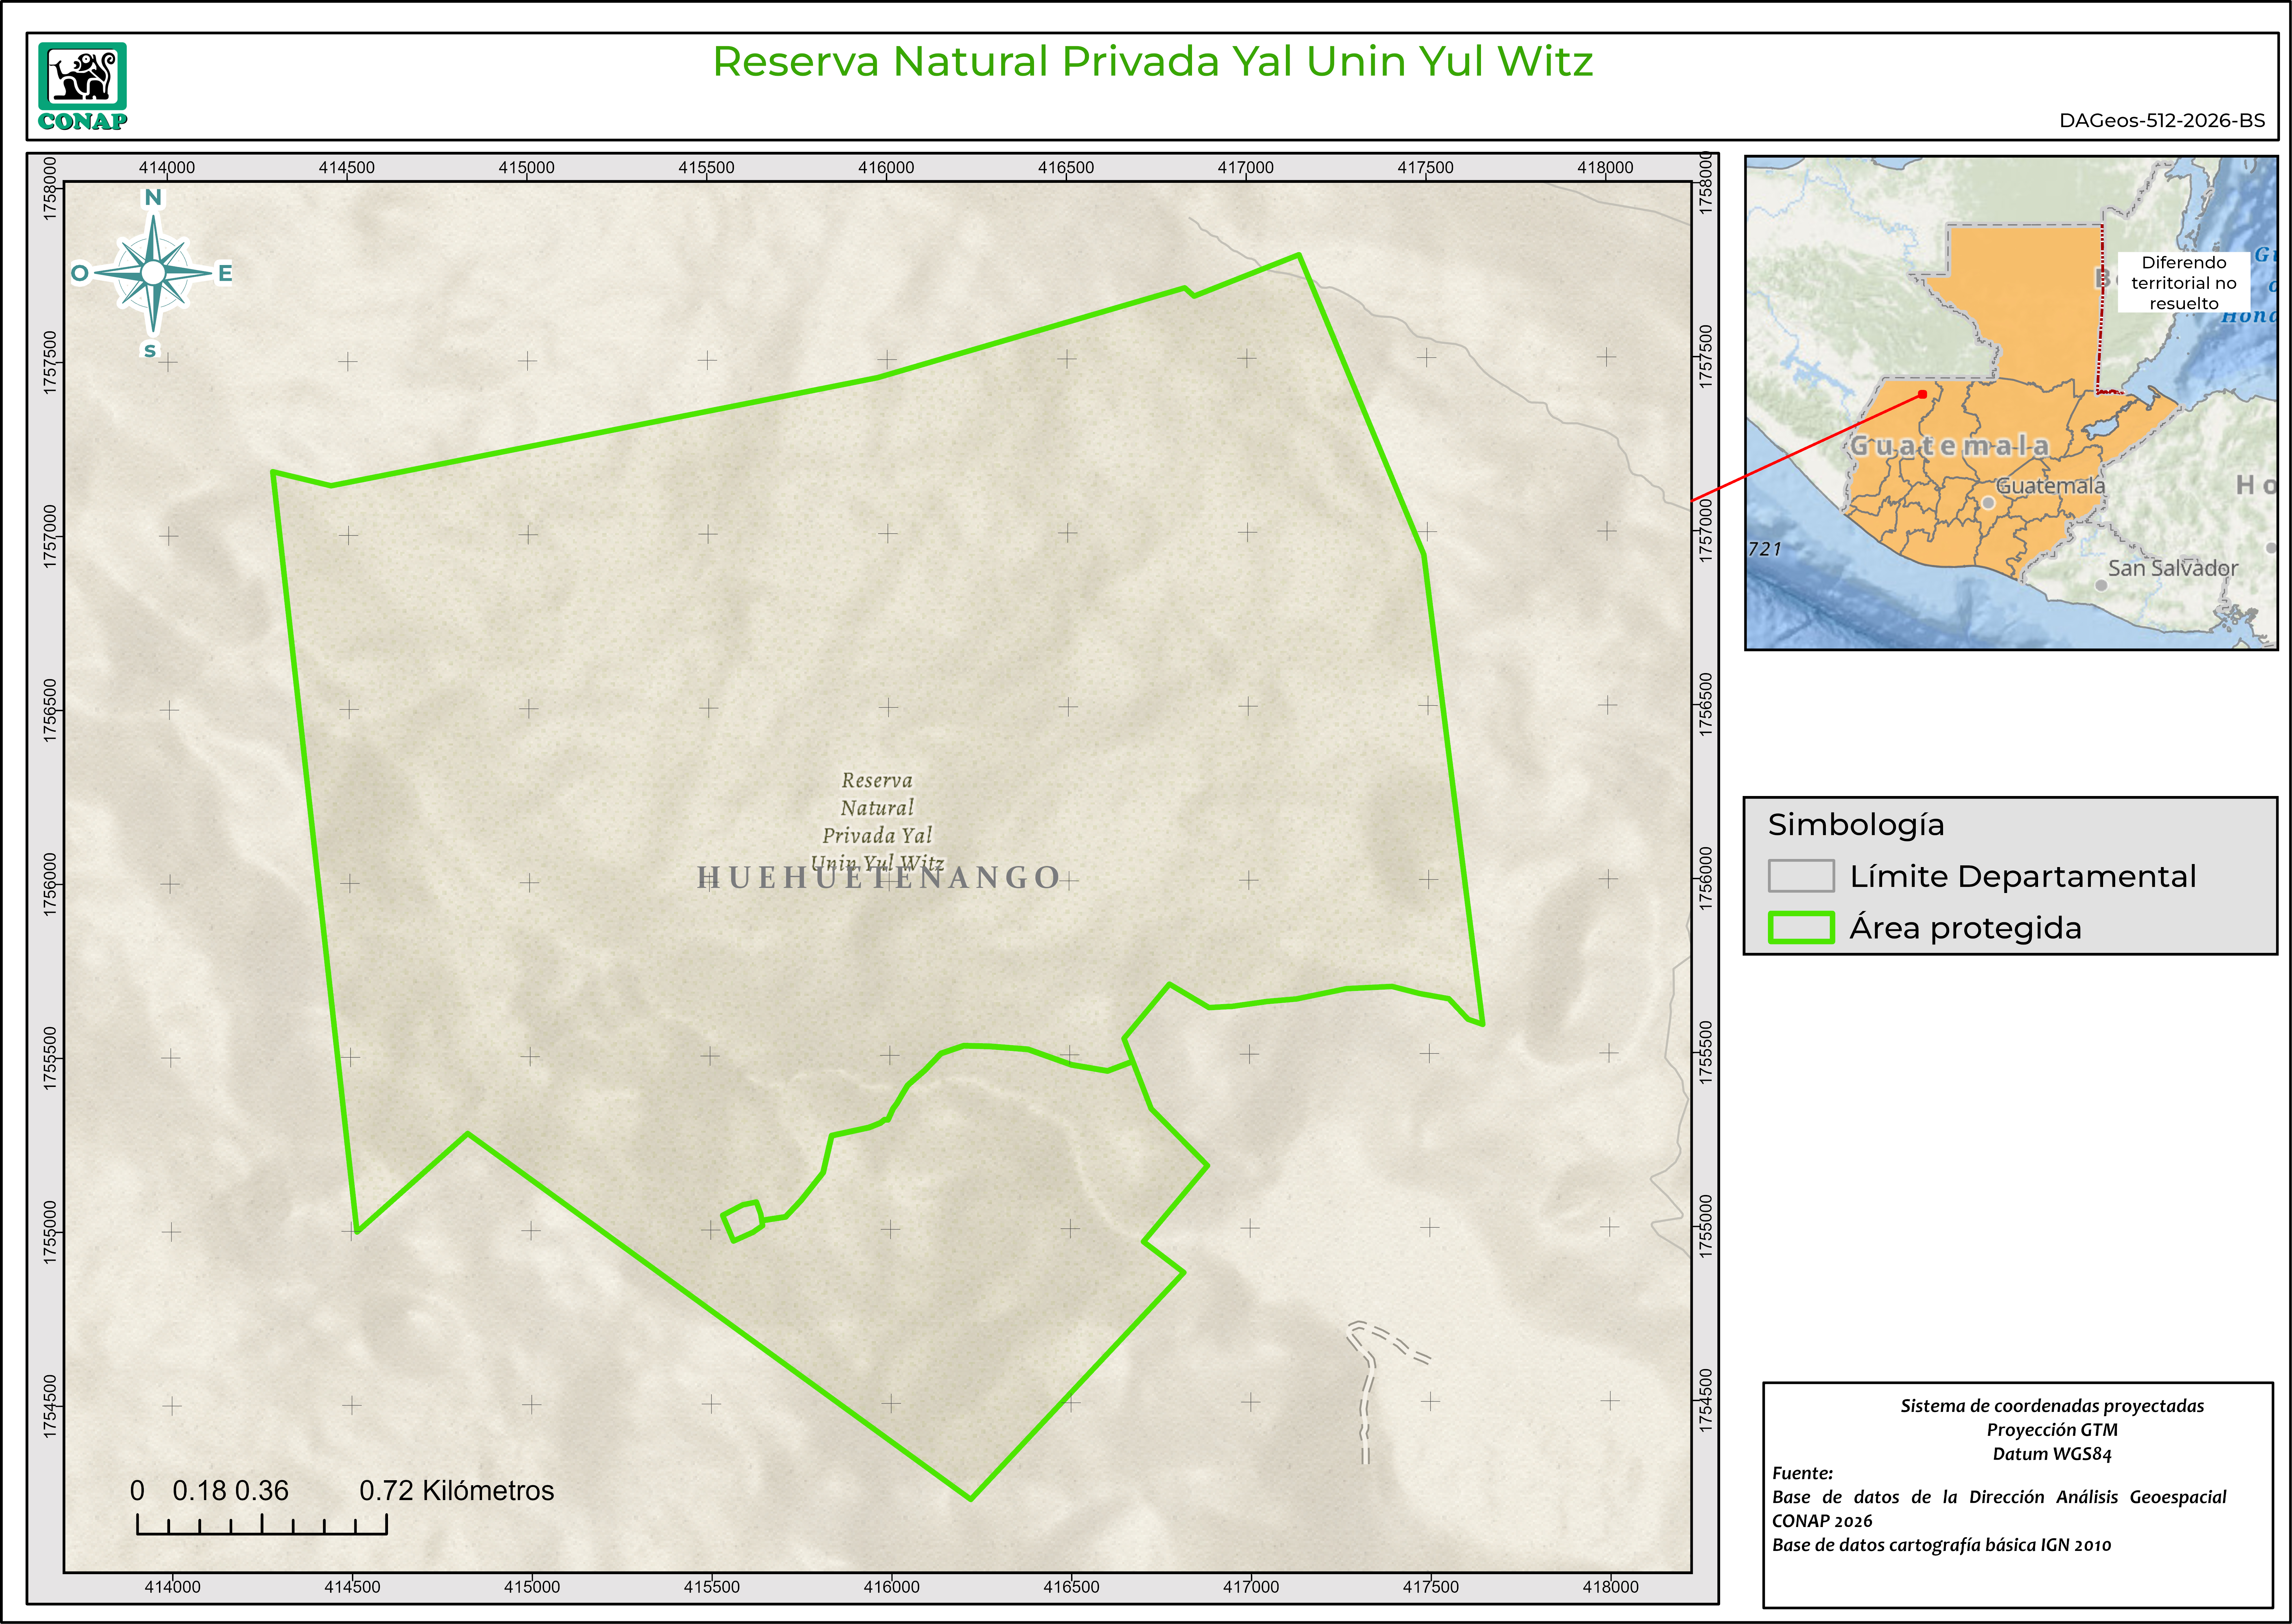Click the CONAP monkey logo
The height and width of the screenshot is (1624, 2292).
(82, 77)
